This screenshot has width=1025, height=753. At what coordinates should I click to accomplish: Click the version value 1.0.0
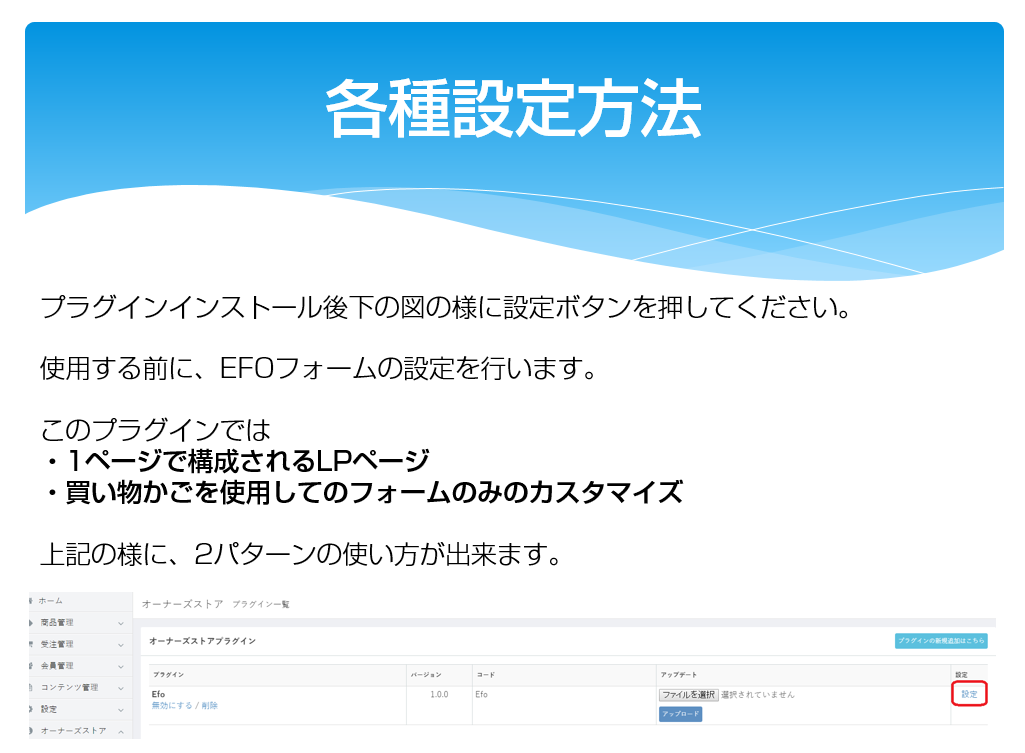click(439, 694)
